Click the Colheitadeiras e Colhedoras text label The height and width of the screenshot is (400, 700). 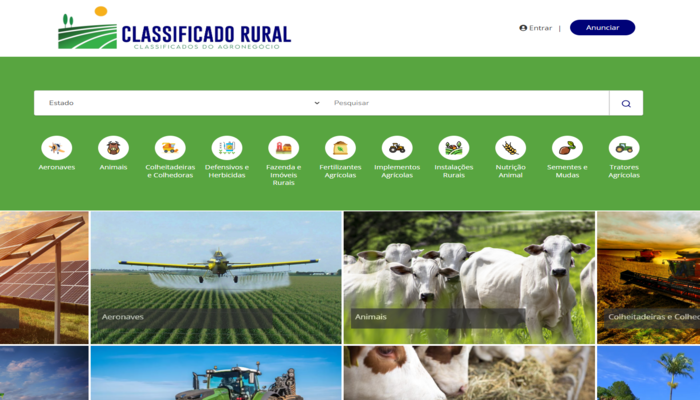click(170, 171)
